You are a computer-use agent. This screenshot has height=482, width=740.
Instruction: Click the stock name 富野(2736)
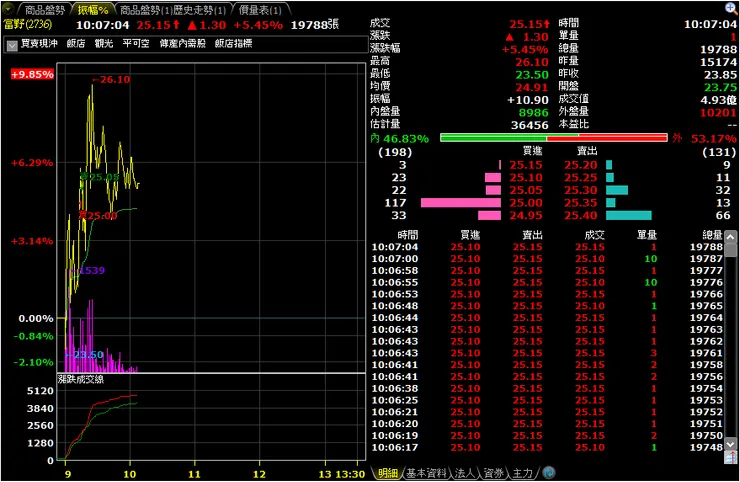click(x=28, y=24)
